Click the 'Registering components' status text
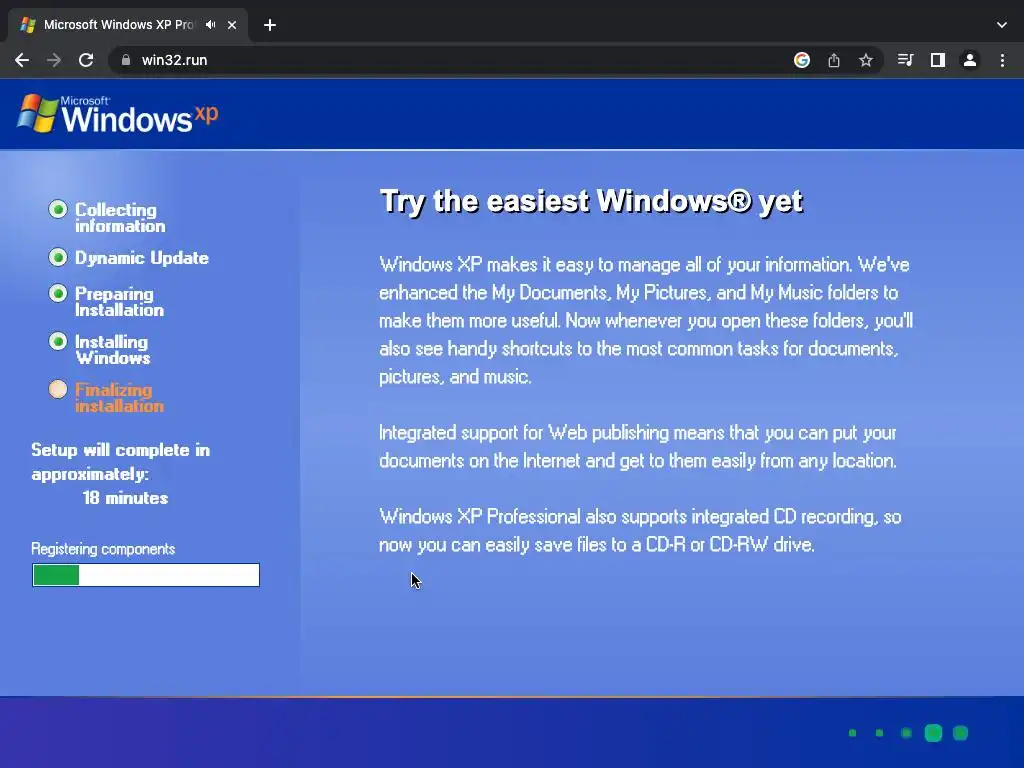The height and width of the screenshot is (768, 1024). [x=103, y=549]
